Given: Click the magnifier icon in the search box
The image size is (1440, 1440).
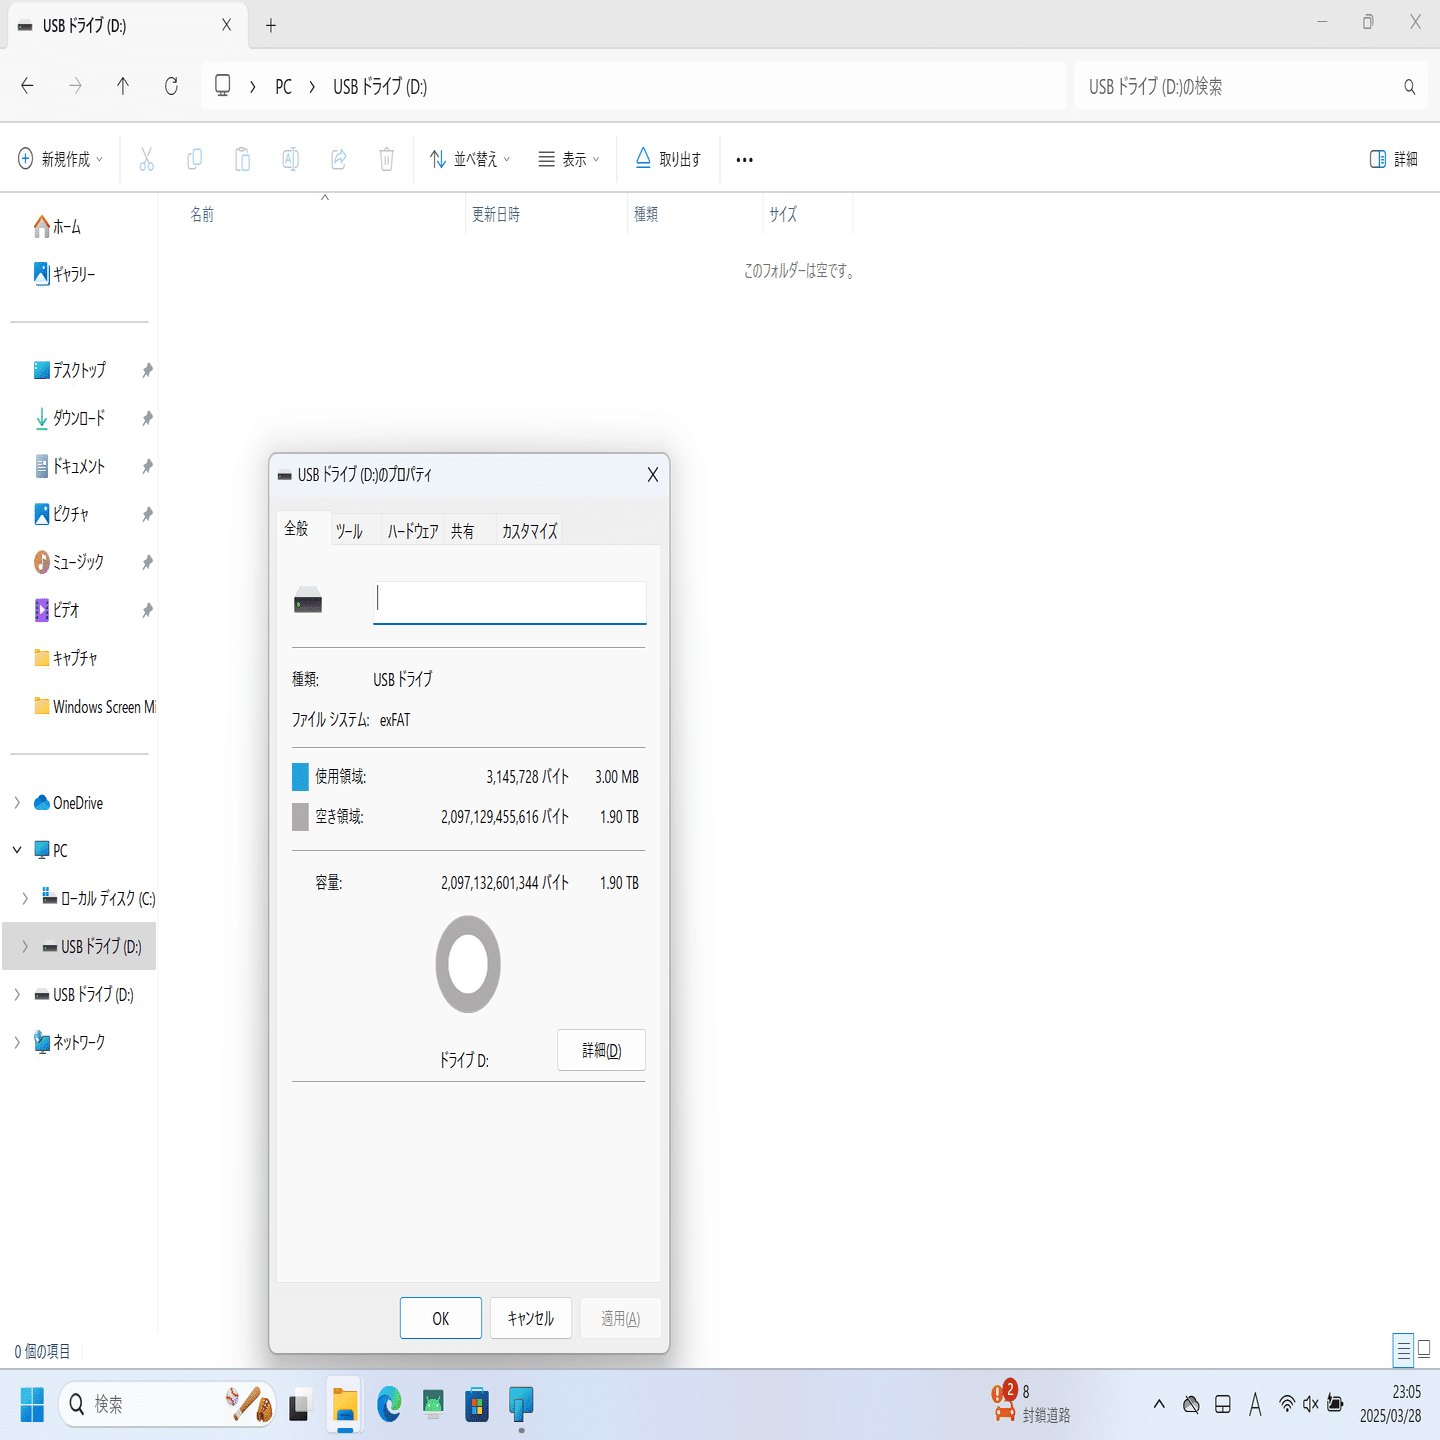Looking at the screenshot, I should pos(1409,87).
